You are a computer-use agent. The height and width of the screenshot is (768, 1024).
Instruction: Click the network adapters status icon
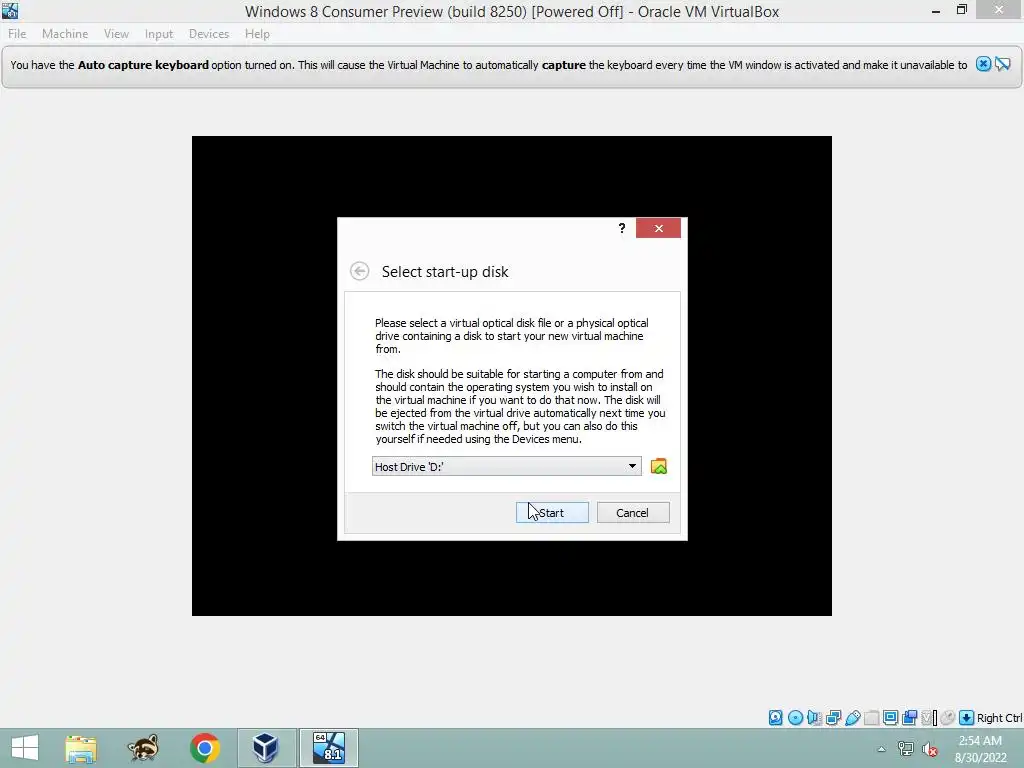coord(833,718)
